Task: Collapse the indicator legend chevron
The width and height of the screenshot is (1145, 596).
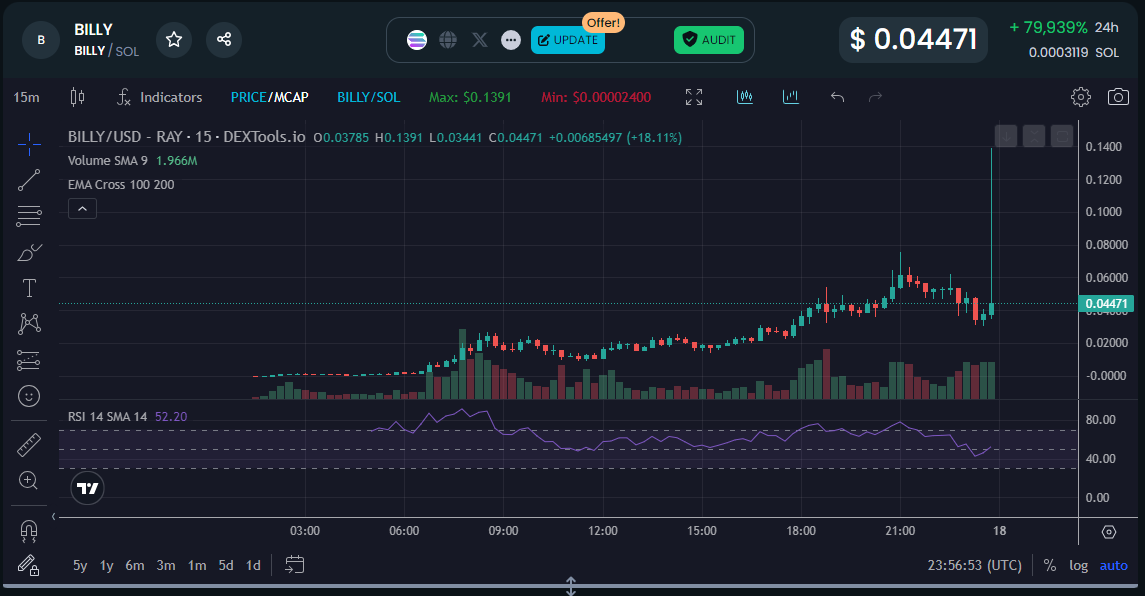Action: tap(83, 209)
